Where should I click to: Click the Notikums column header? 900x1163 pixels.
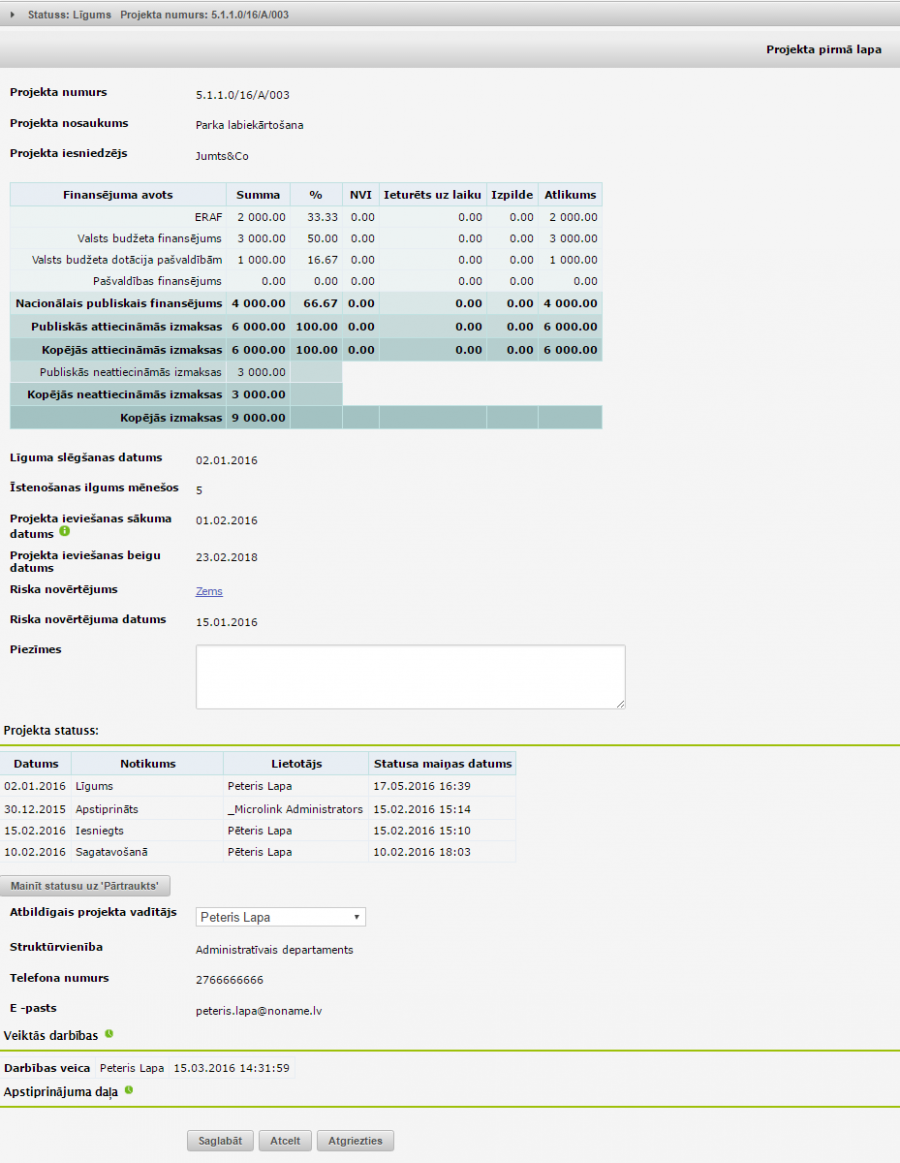tap(148, 764)
